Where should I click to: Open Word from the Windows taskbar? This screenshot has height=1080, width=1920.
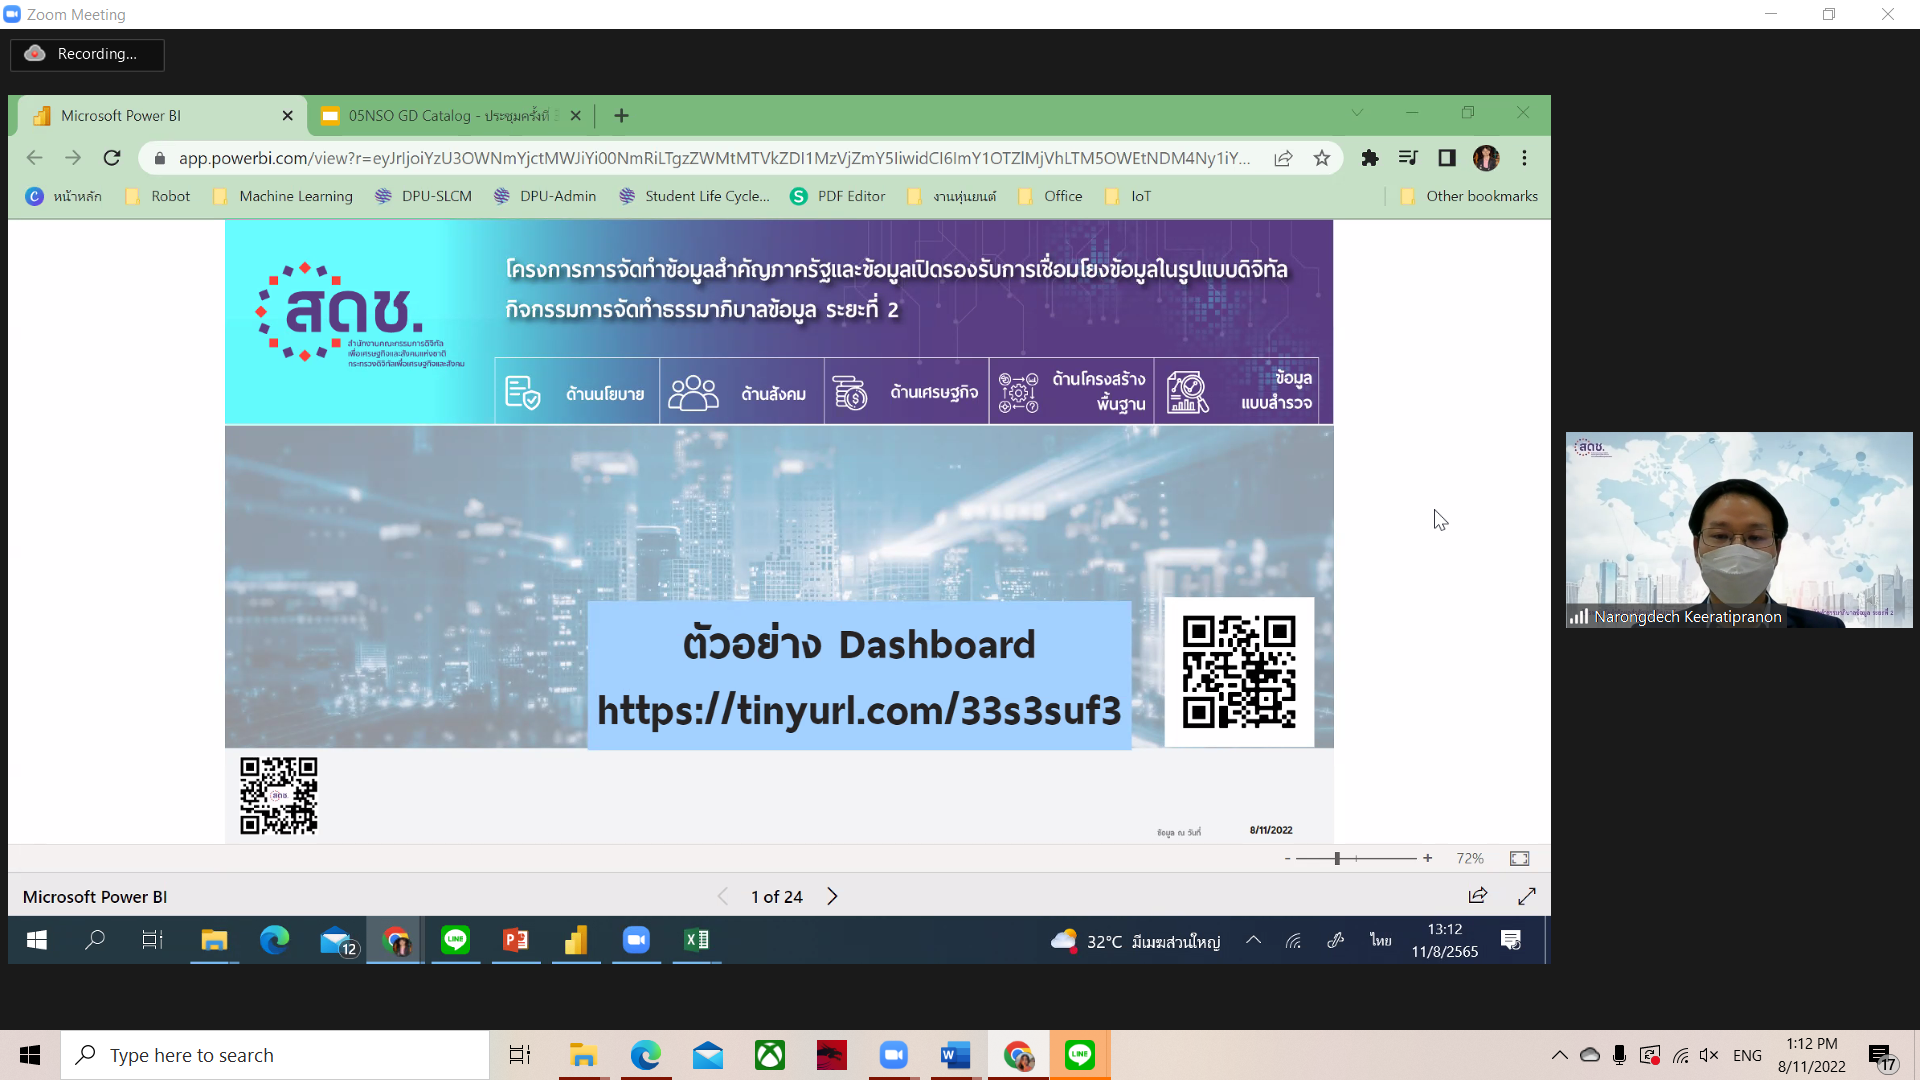click(955, 1055)
